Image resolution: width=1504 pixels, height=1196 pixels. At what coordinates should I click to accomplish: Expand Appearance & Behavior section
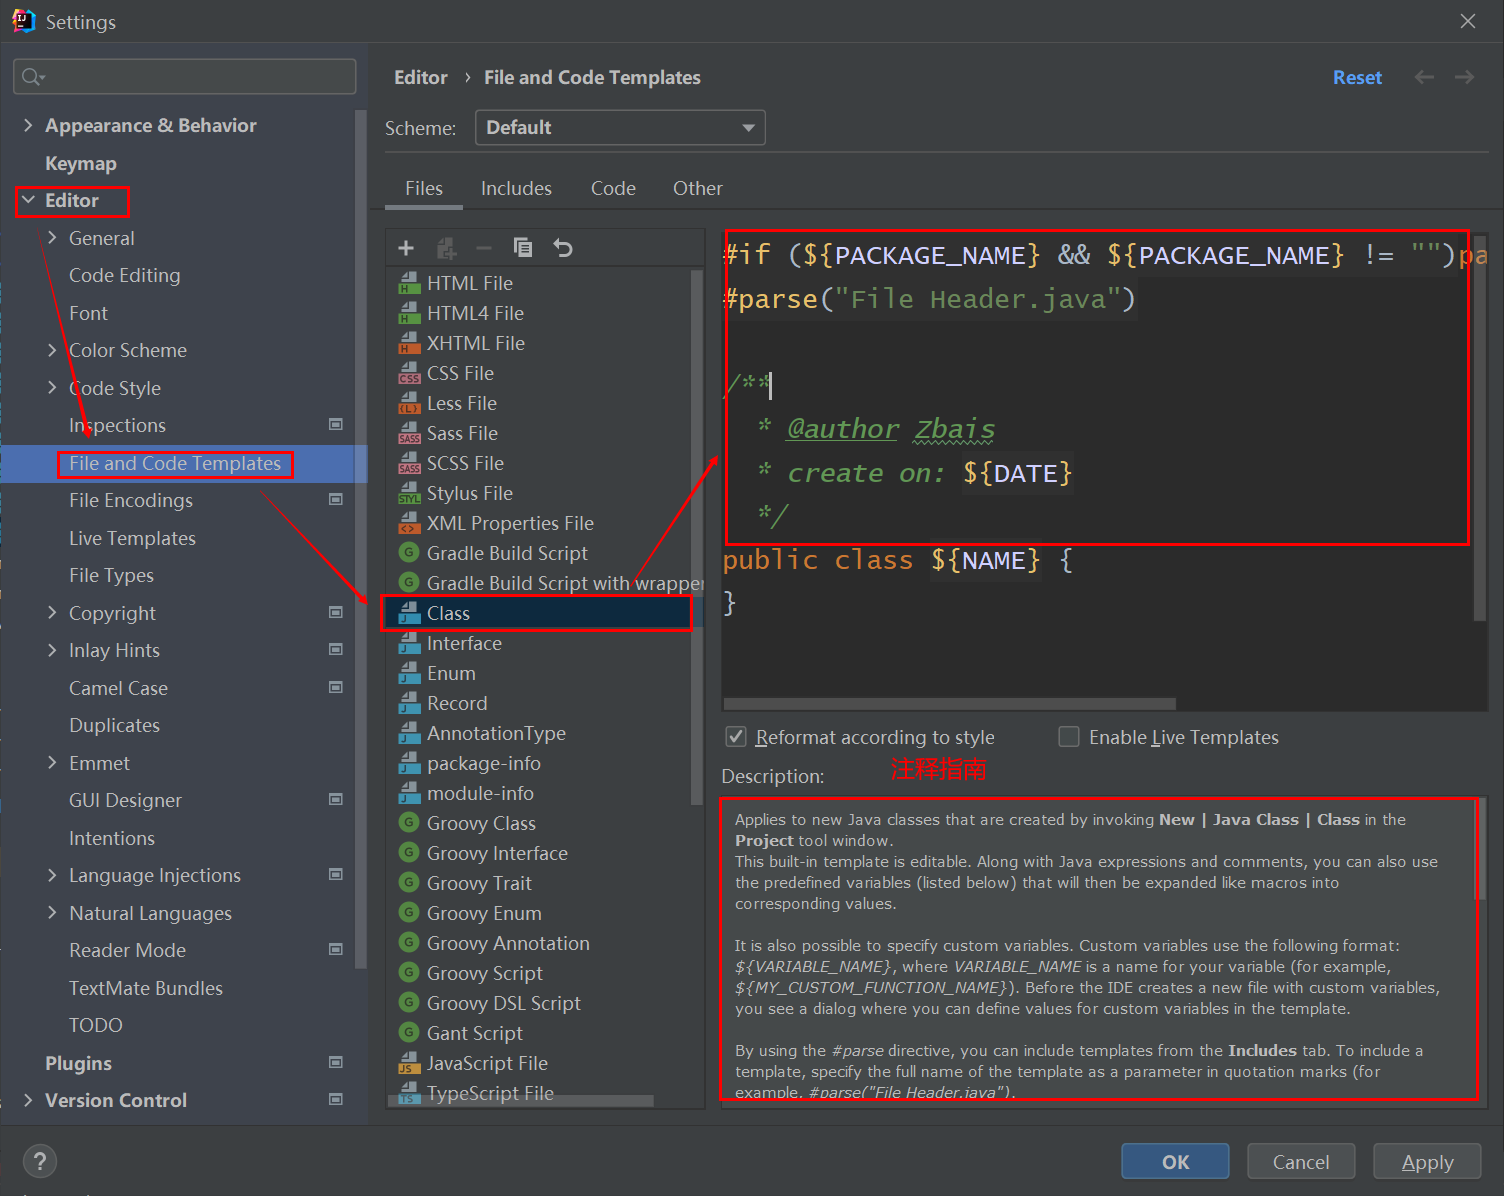coord(28,125)
